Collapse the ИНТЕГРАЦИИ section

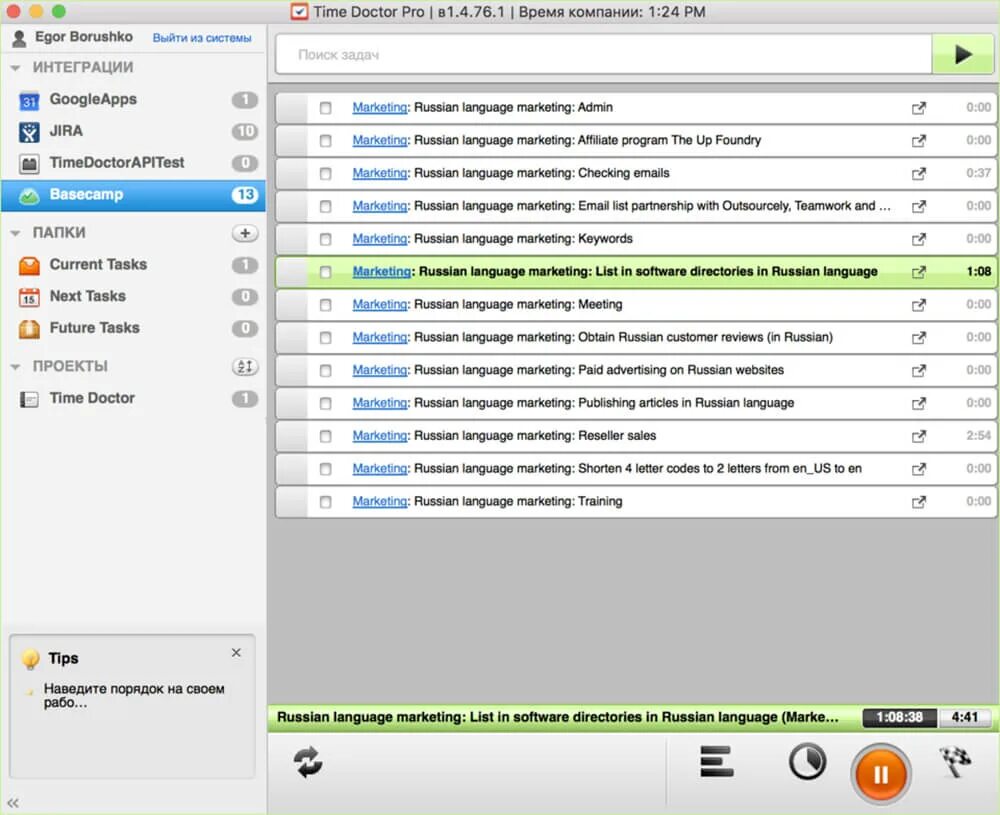point(15,68)
